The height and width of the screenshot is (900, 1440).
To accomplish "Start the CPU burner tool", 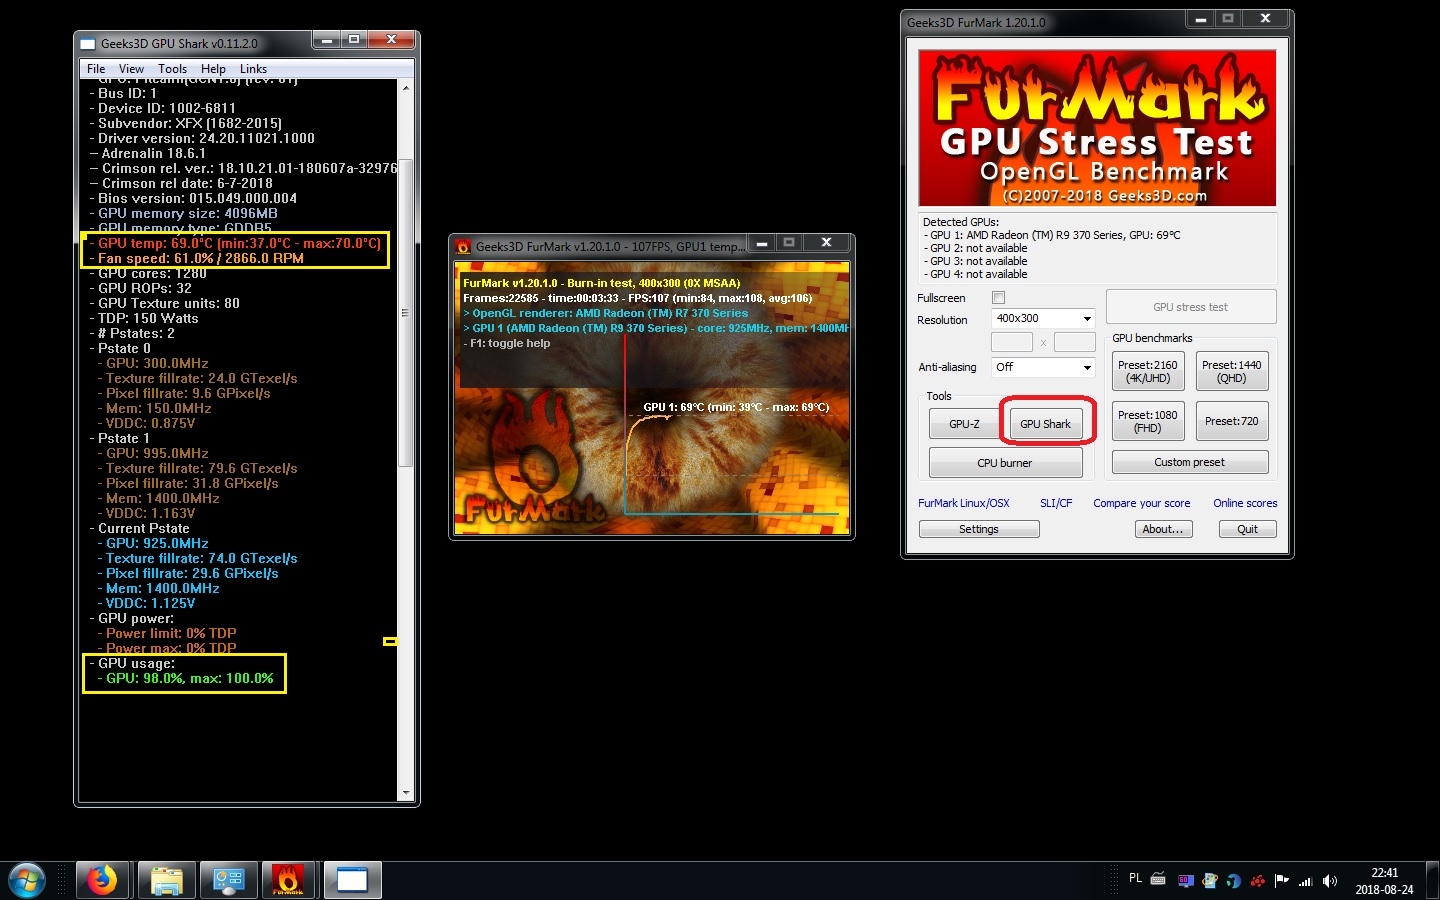I will 1005,463.
